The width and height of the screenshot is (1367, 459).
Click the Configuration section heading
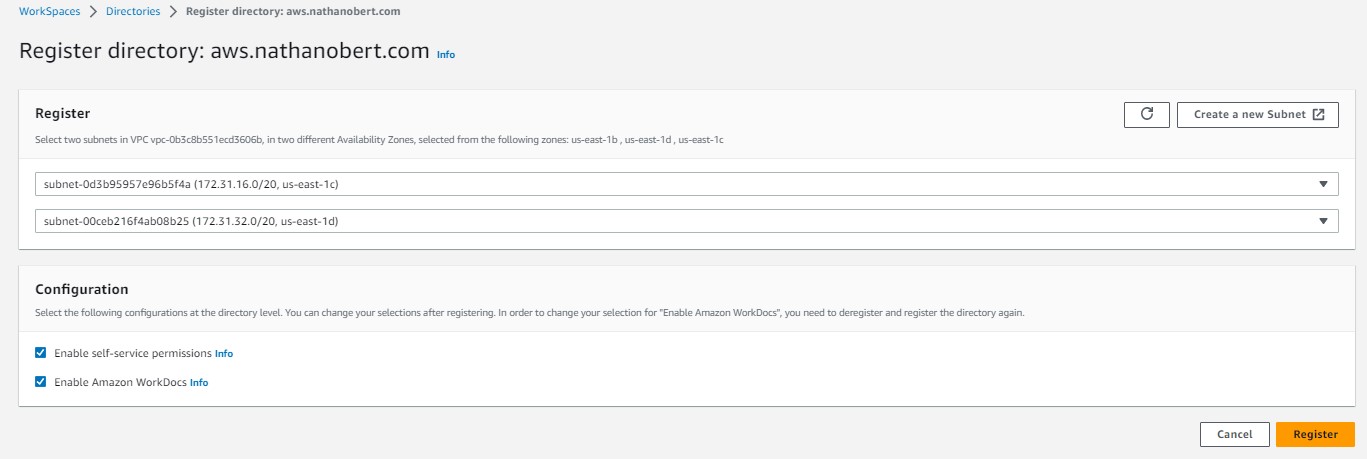pos(82,289)
